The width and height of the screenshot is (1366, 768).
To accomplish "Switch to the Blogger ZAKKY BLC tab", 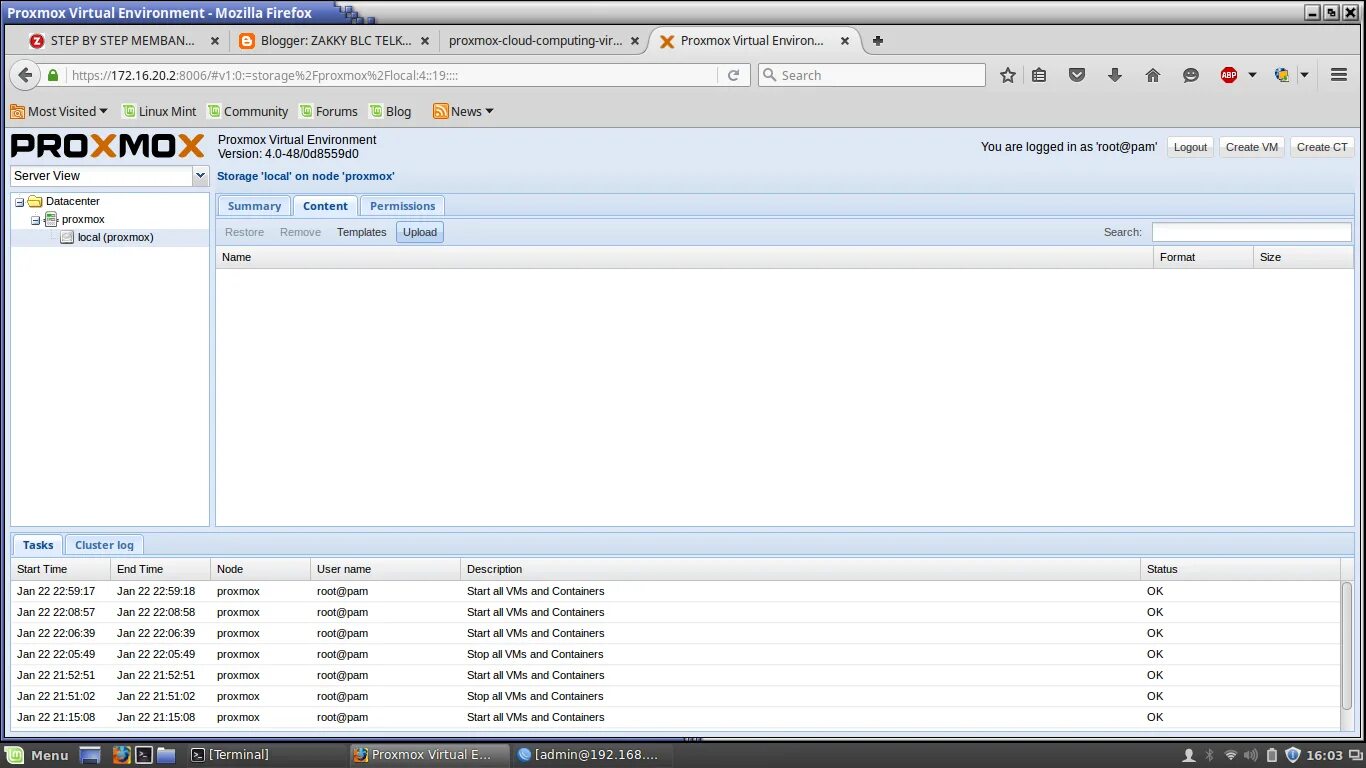I will [x=334, y=41].
